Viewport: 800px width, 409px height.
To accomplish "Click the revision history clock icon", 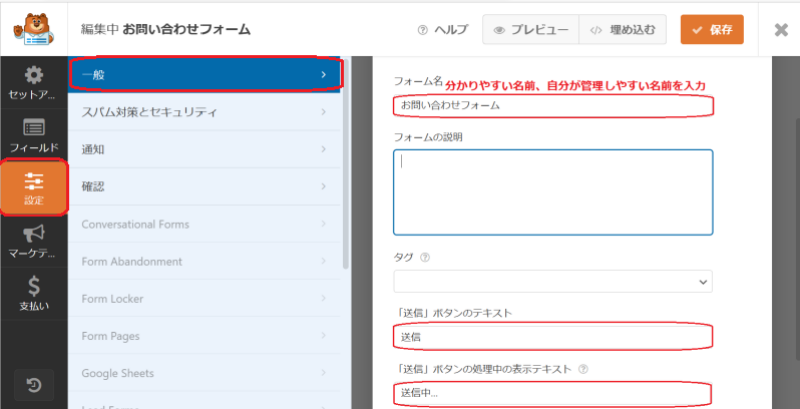I will 34,386.
